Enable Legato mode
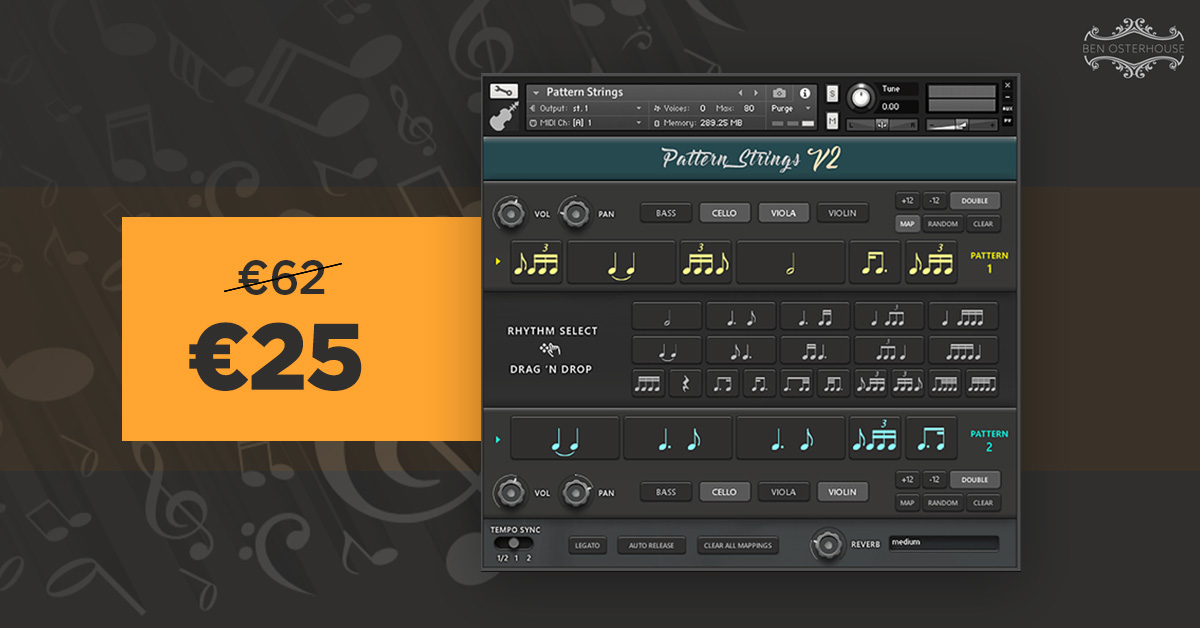 [x=587, y=546]
